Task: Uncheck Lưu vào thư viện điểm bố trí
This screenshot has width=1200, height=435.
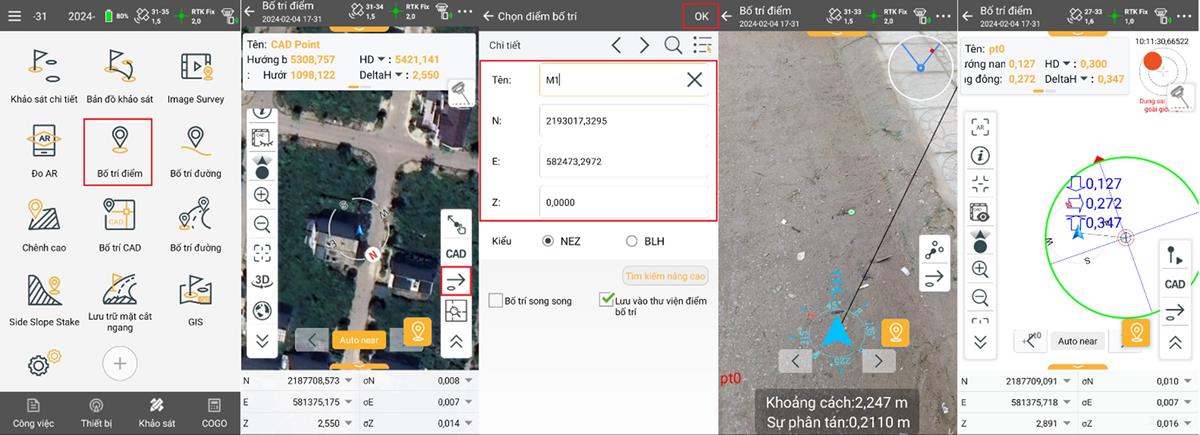Action: point(606,299)
